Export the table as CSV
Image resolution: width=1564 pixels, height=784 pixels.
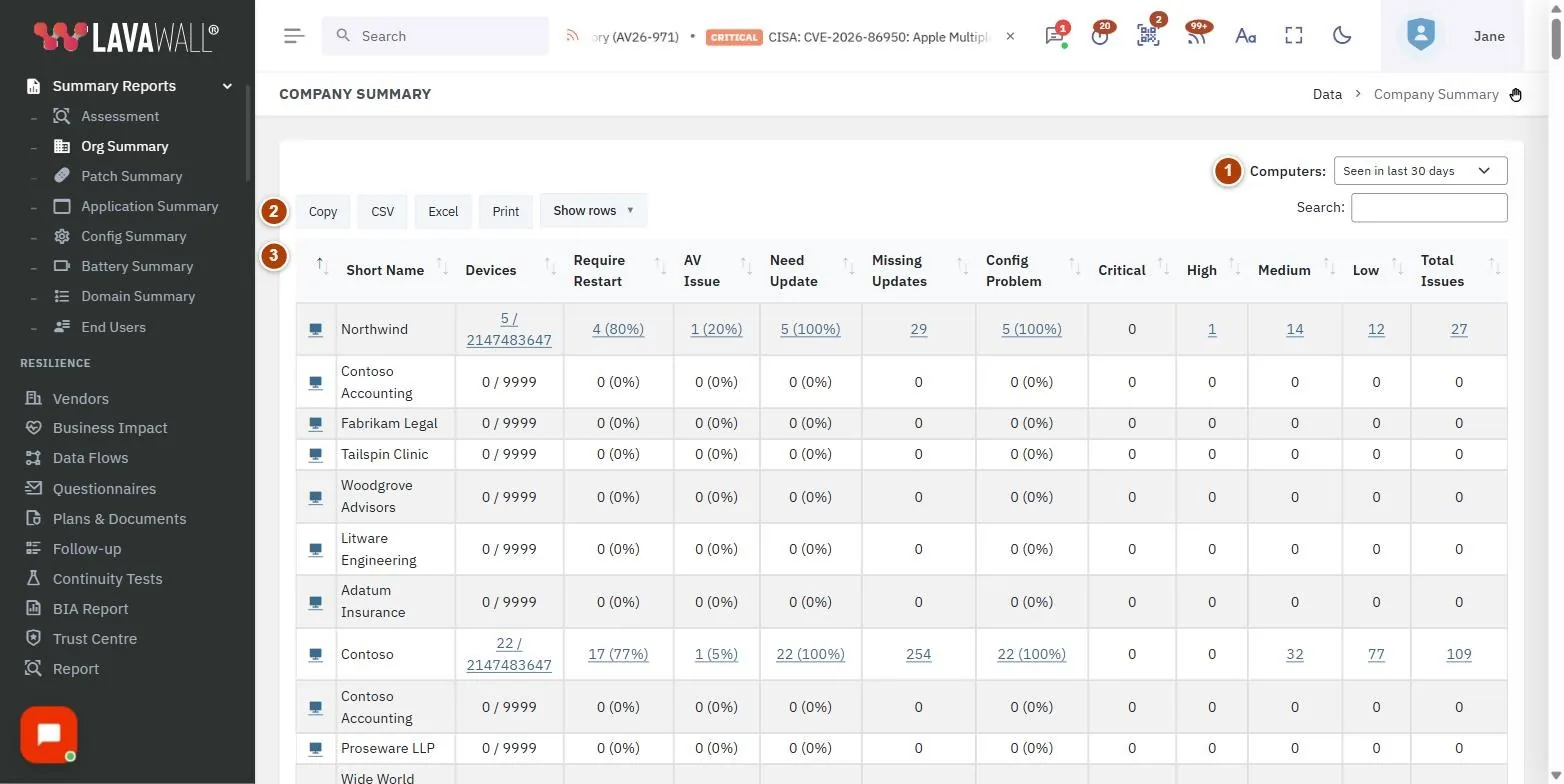coord(382,211)
